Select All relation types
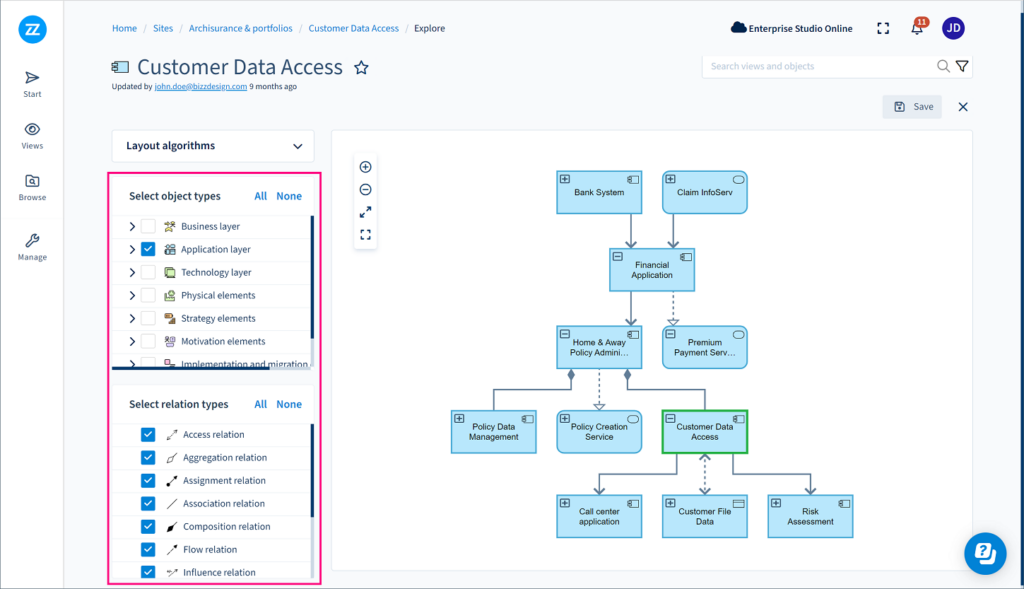Screen dimensions: 1024x589 point(261,404)
